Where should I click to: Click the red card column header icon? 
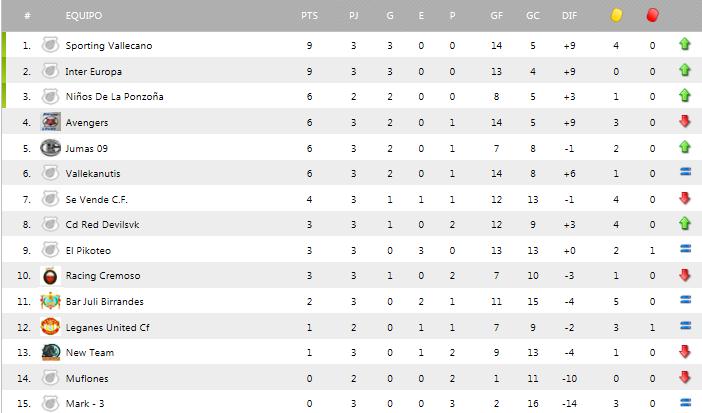pyautogui.click(x=652, y=16)
